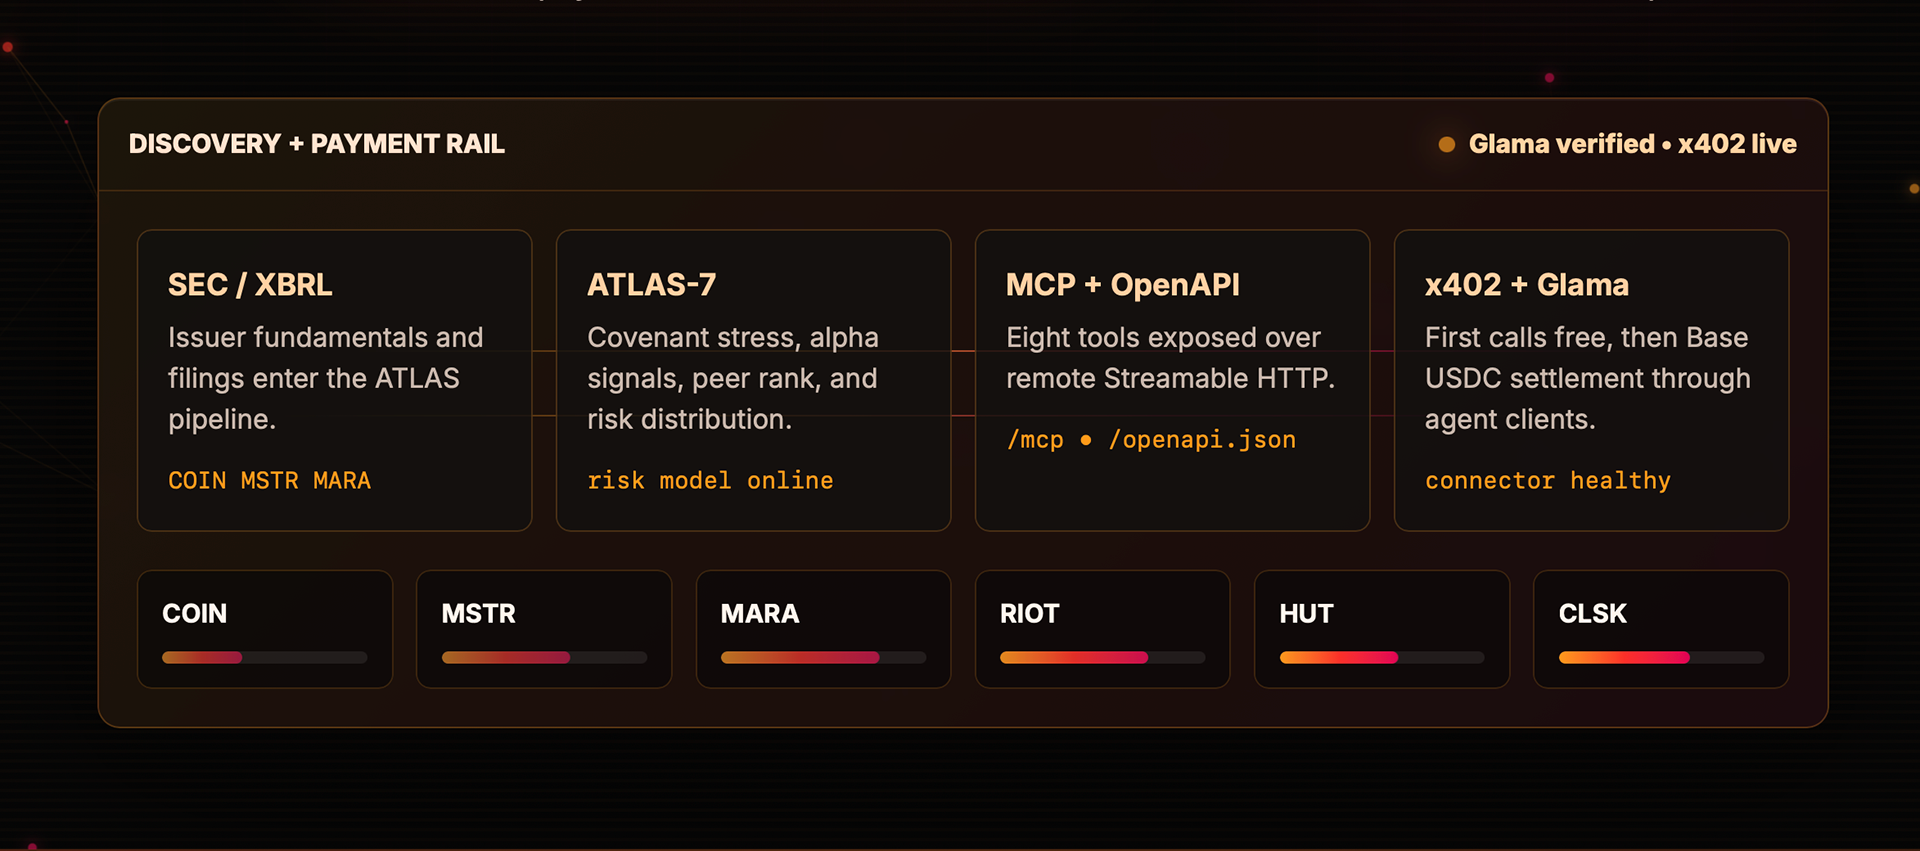Screen dimensions: 1920x851
Task: Click the CLSK risk progress bar
Action: (x=1661, y=658)
